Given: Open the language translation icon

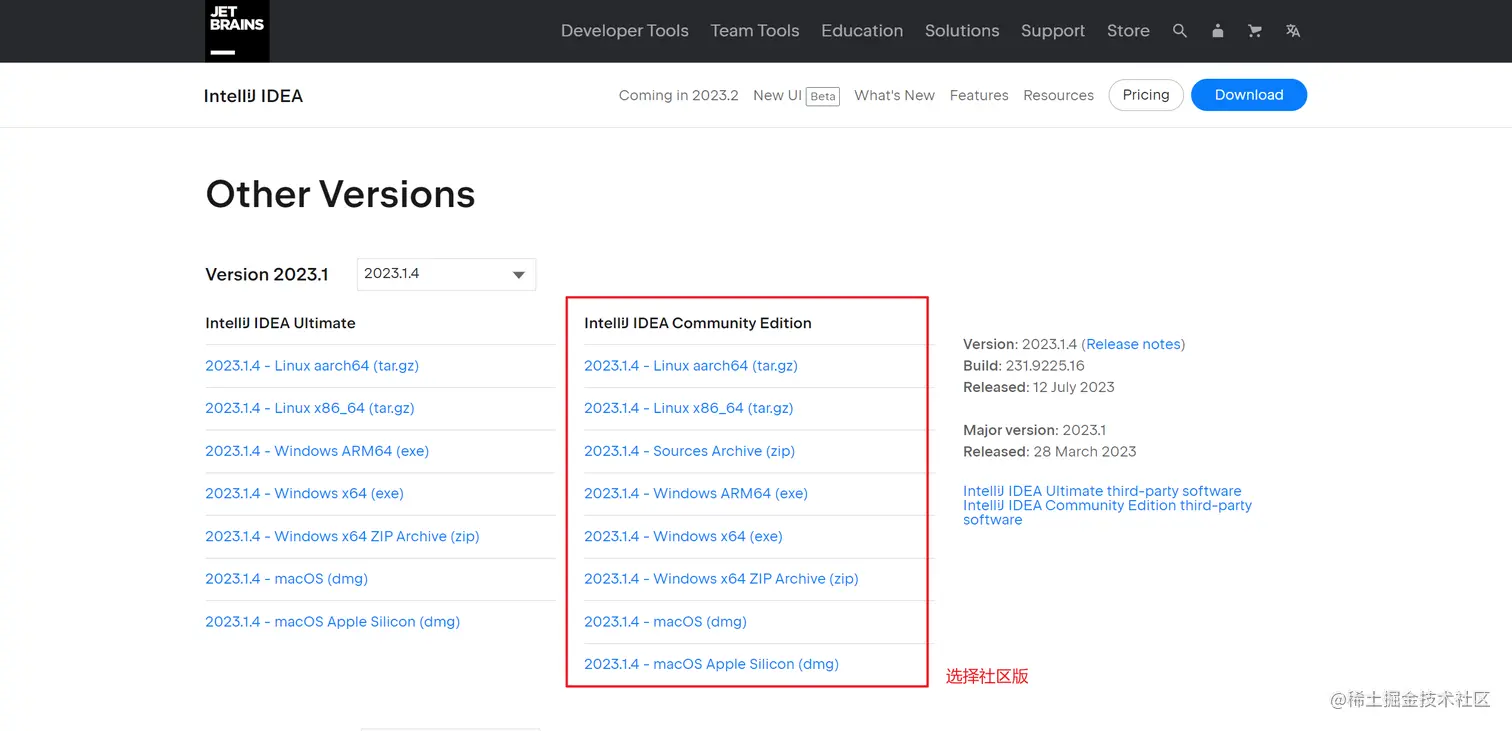Looking at the screenshot, I should point(1293,31).
